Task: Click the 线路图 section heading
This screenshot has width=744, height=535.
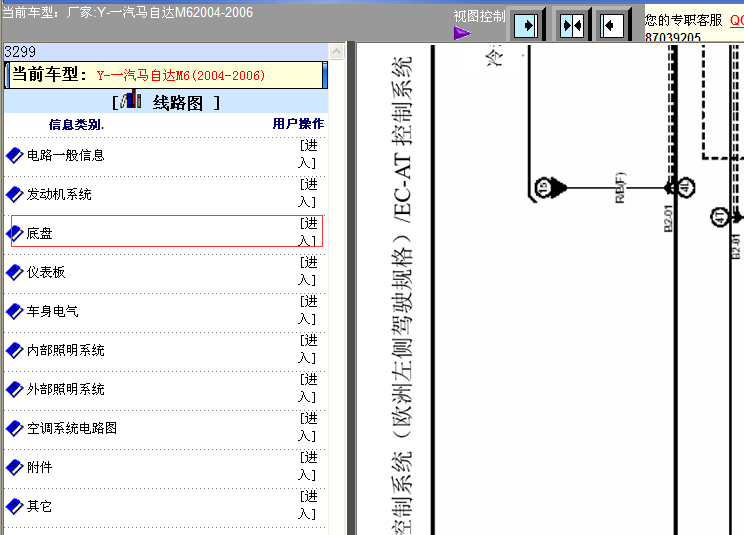Action: (x=177, y=102)
